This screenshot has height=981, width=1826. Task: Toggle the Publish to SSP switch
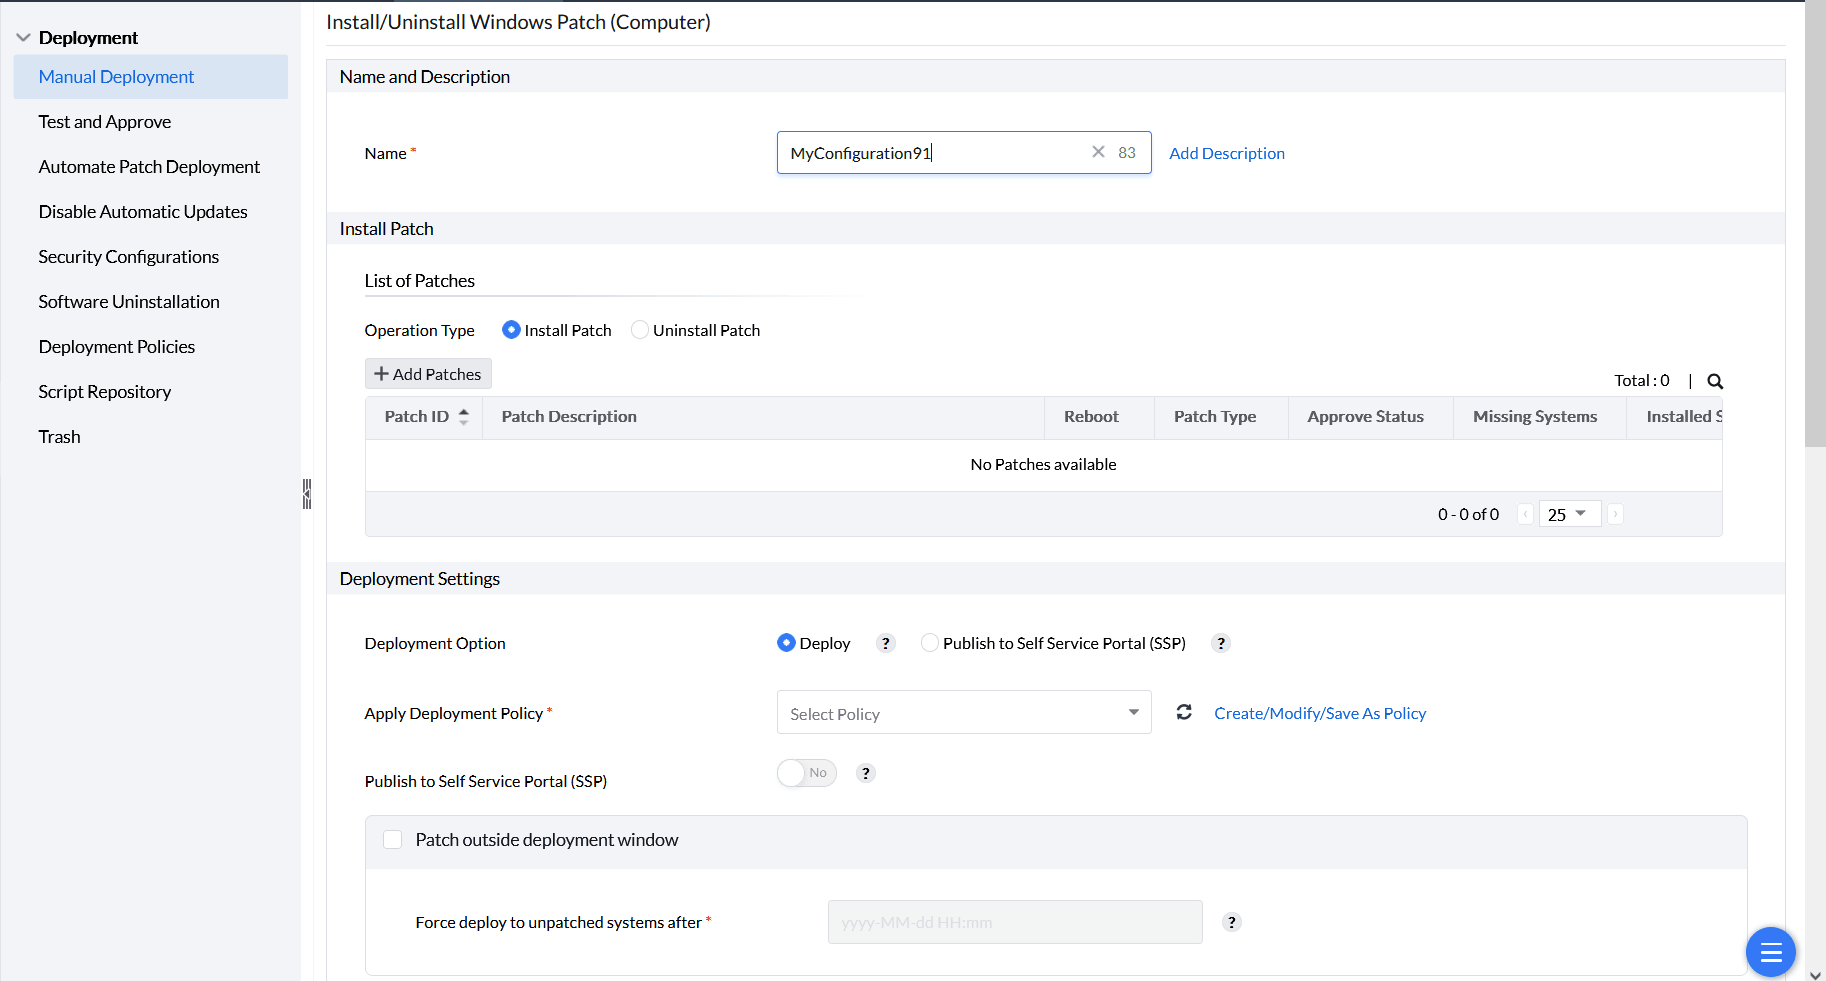tap(806, 773)
